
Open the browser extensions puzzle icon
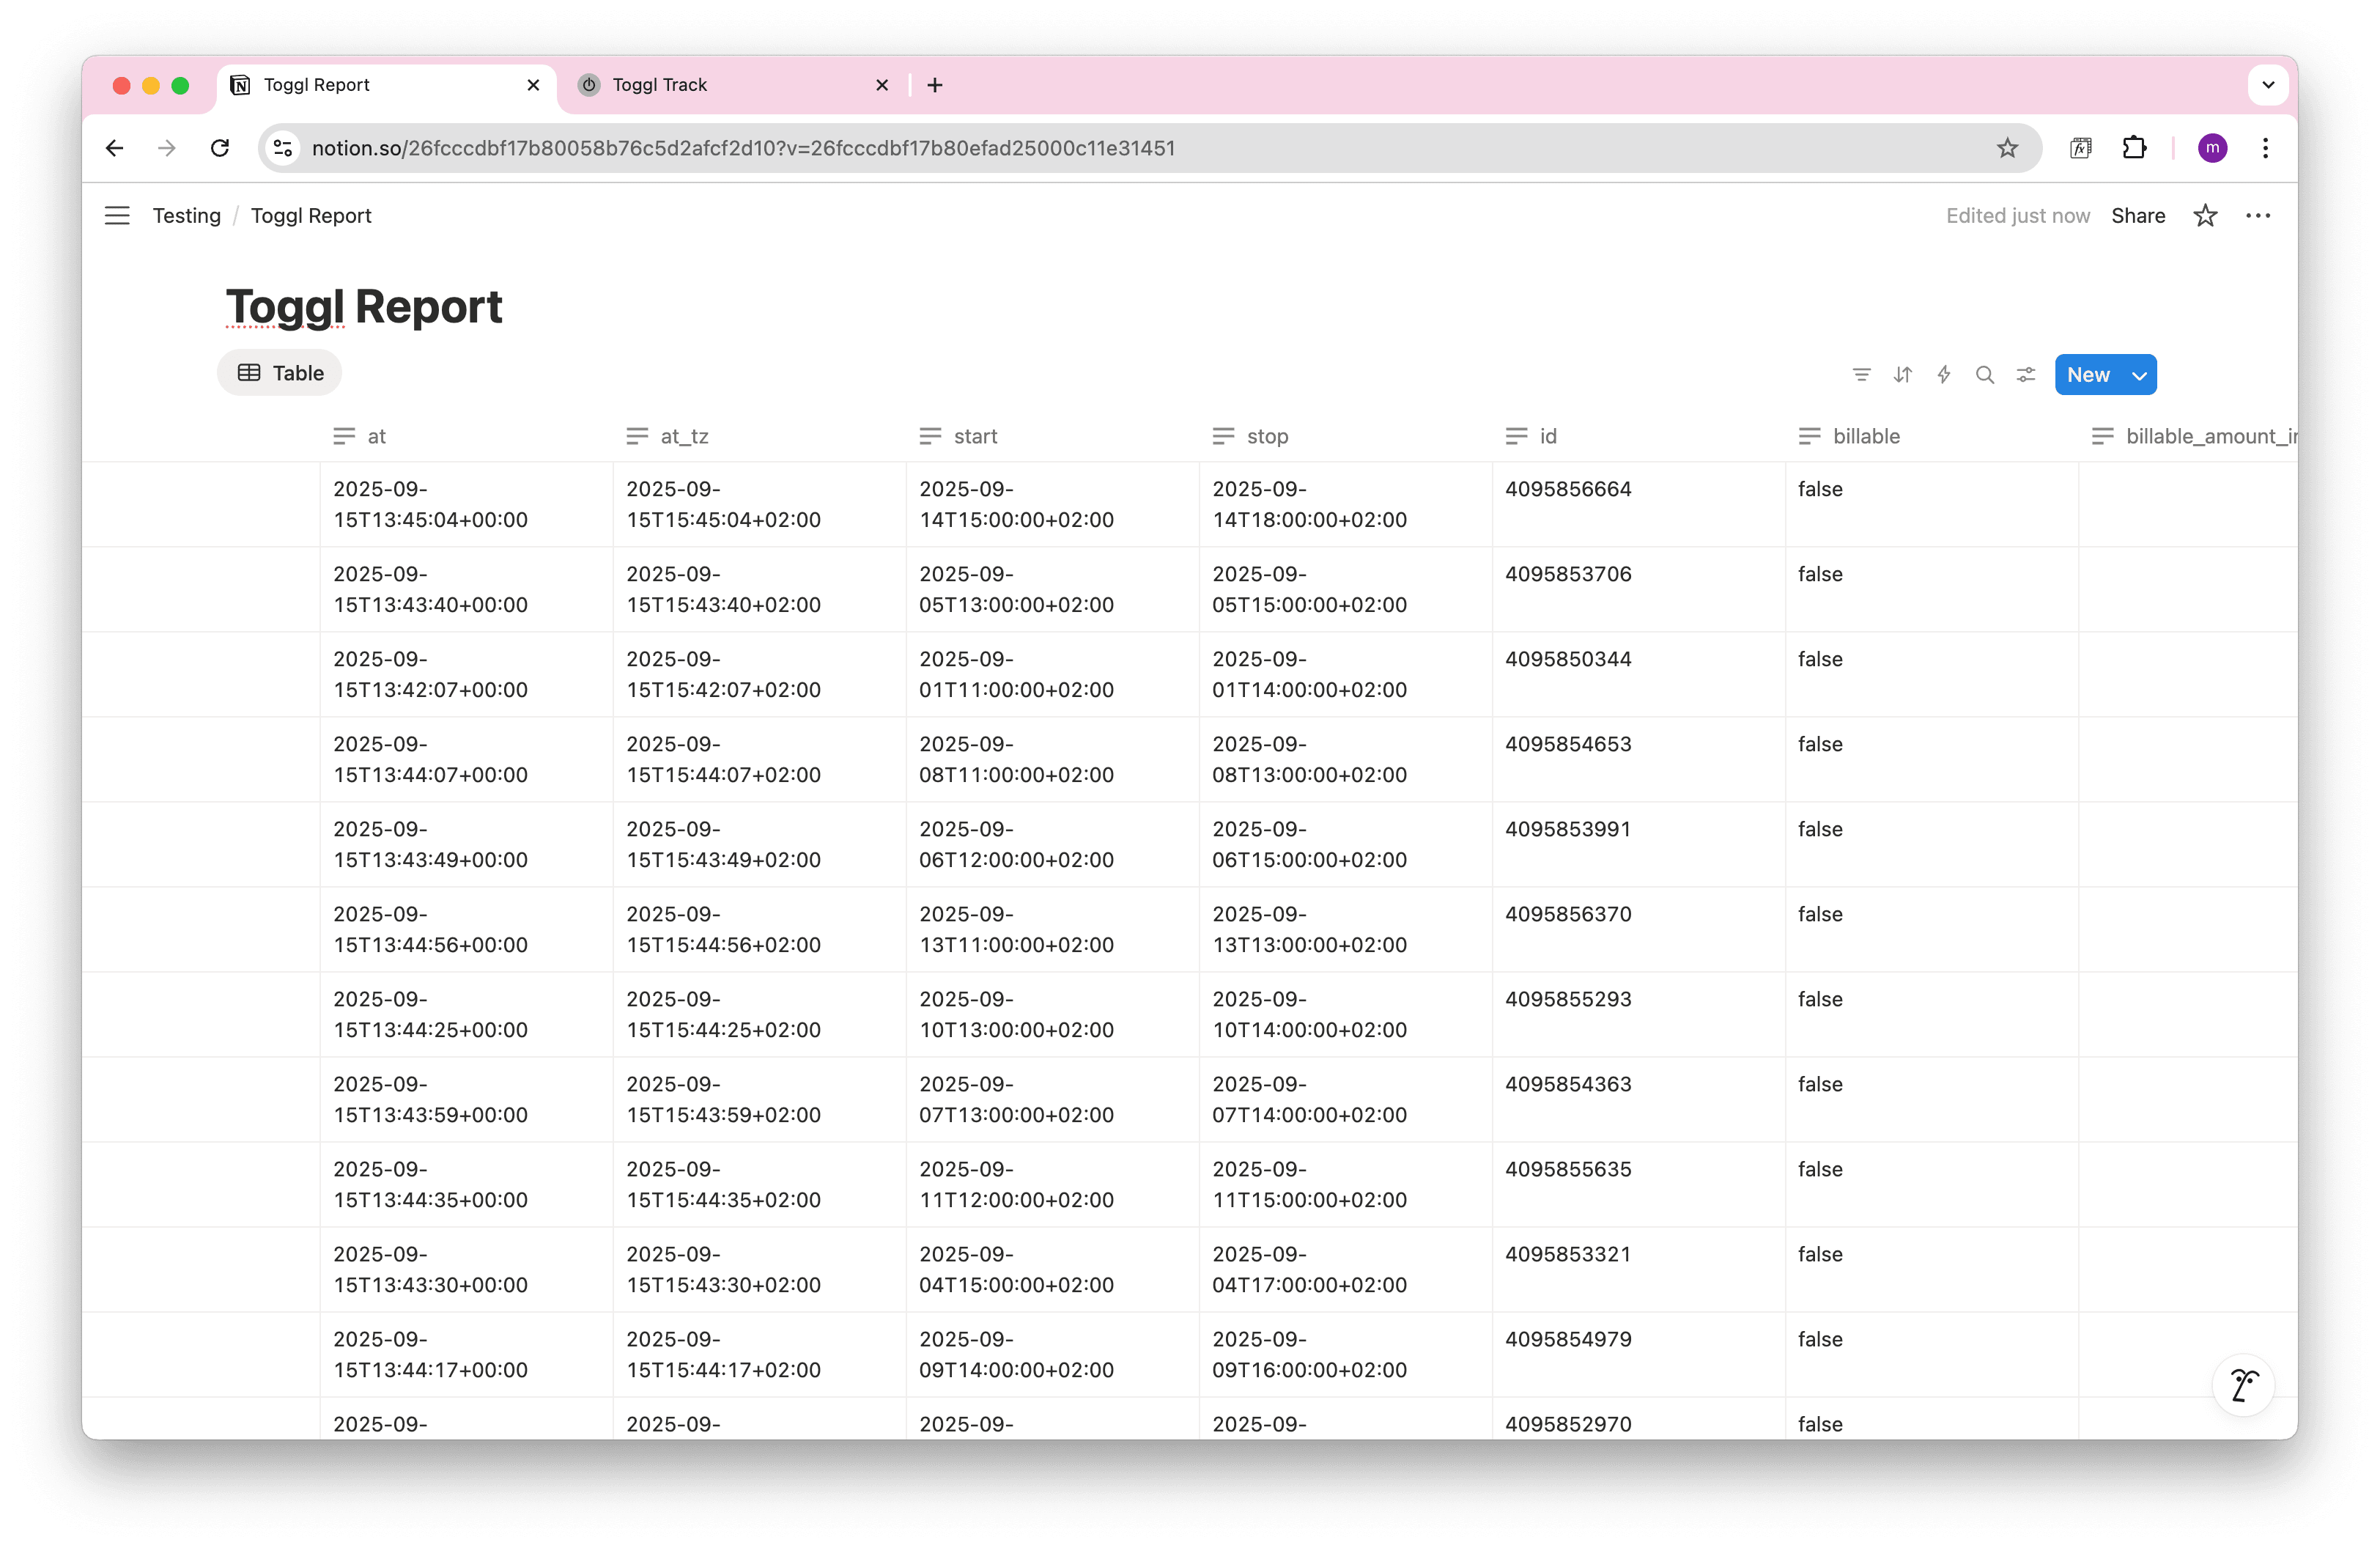pyautogui.click(x=2133, y=148)
